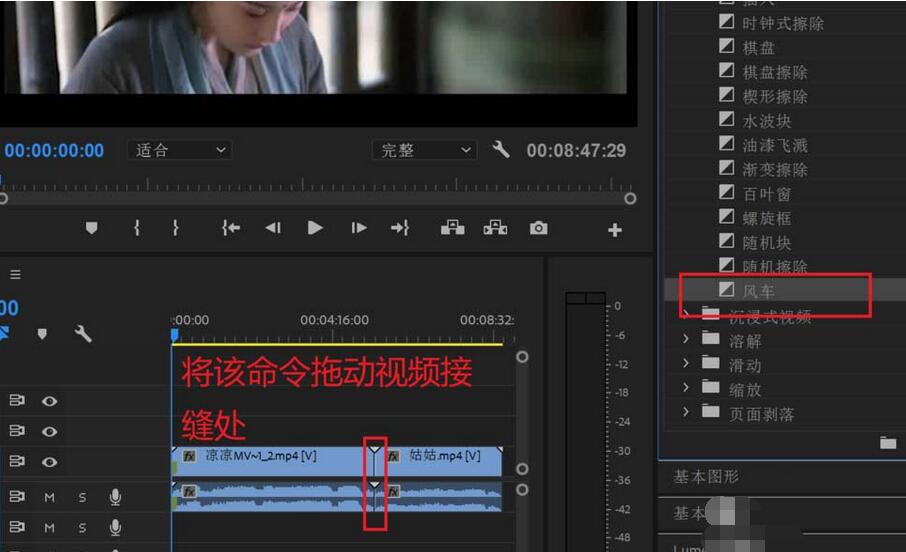Open the 完整 playback resolution dropdown
This screenshot has height=552, width=906.
click(x=425, y=150)
